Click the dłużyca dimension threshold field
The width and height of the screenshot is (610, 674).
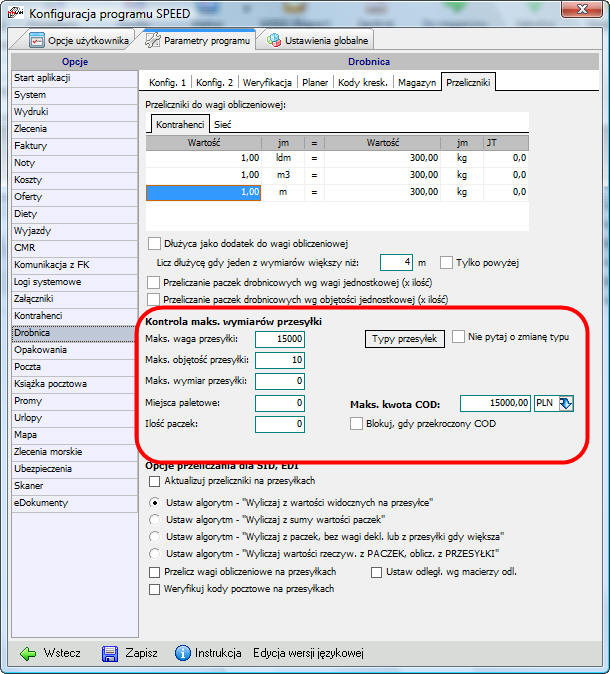coord(396,263)
